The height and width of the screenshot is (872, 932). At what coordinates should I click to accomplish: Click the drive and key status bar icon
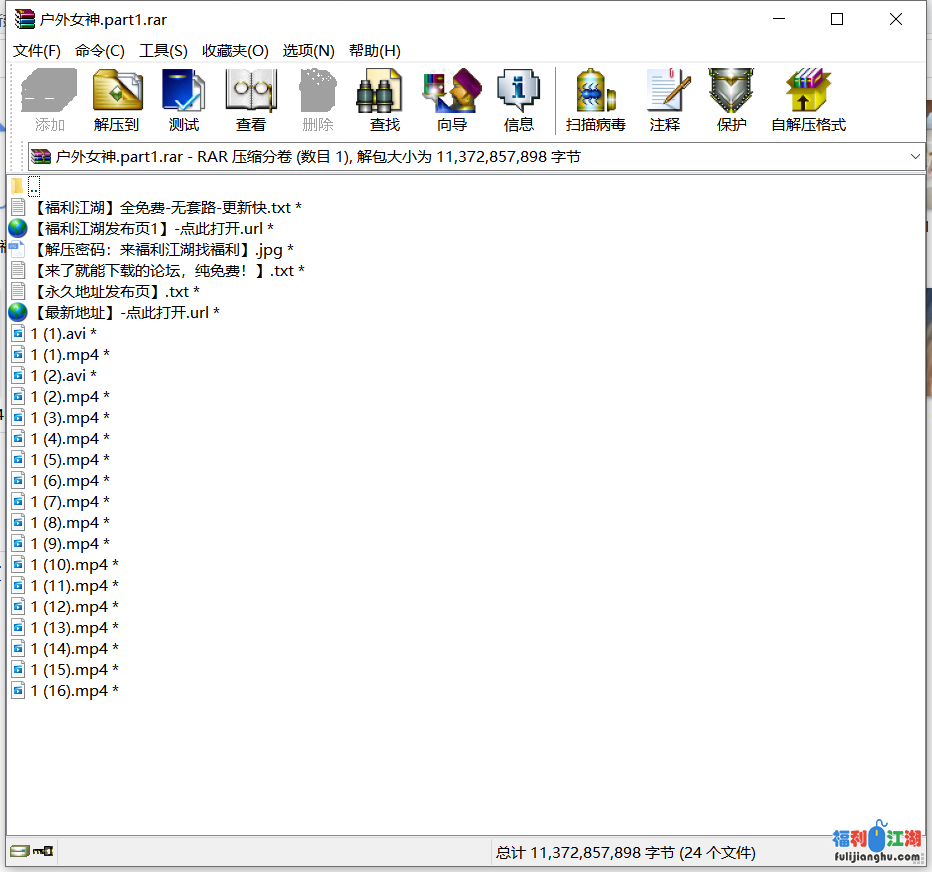pyautogui.click(x=30, y=852)
